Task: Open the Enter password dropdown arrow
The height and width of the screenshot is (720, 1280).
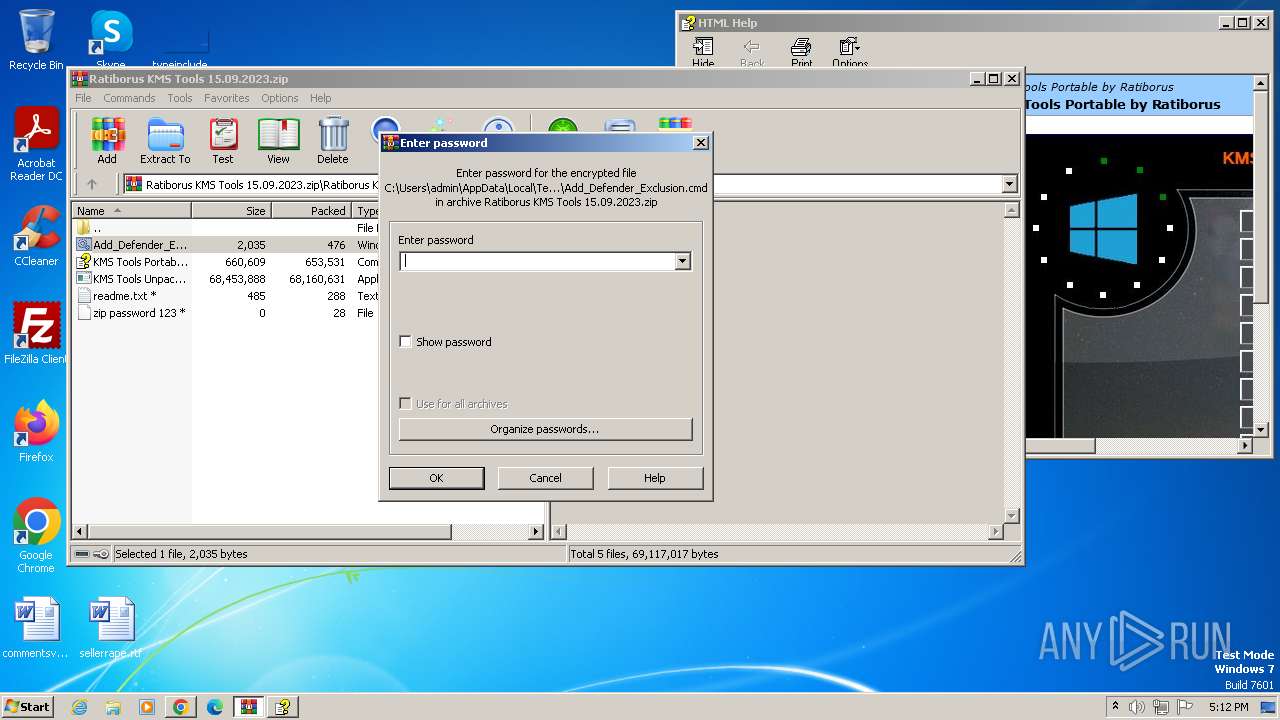Action: point(682,262)
